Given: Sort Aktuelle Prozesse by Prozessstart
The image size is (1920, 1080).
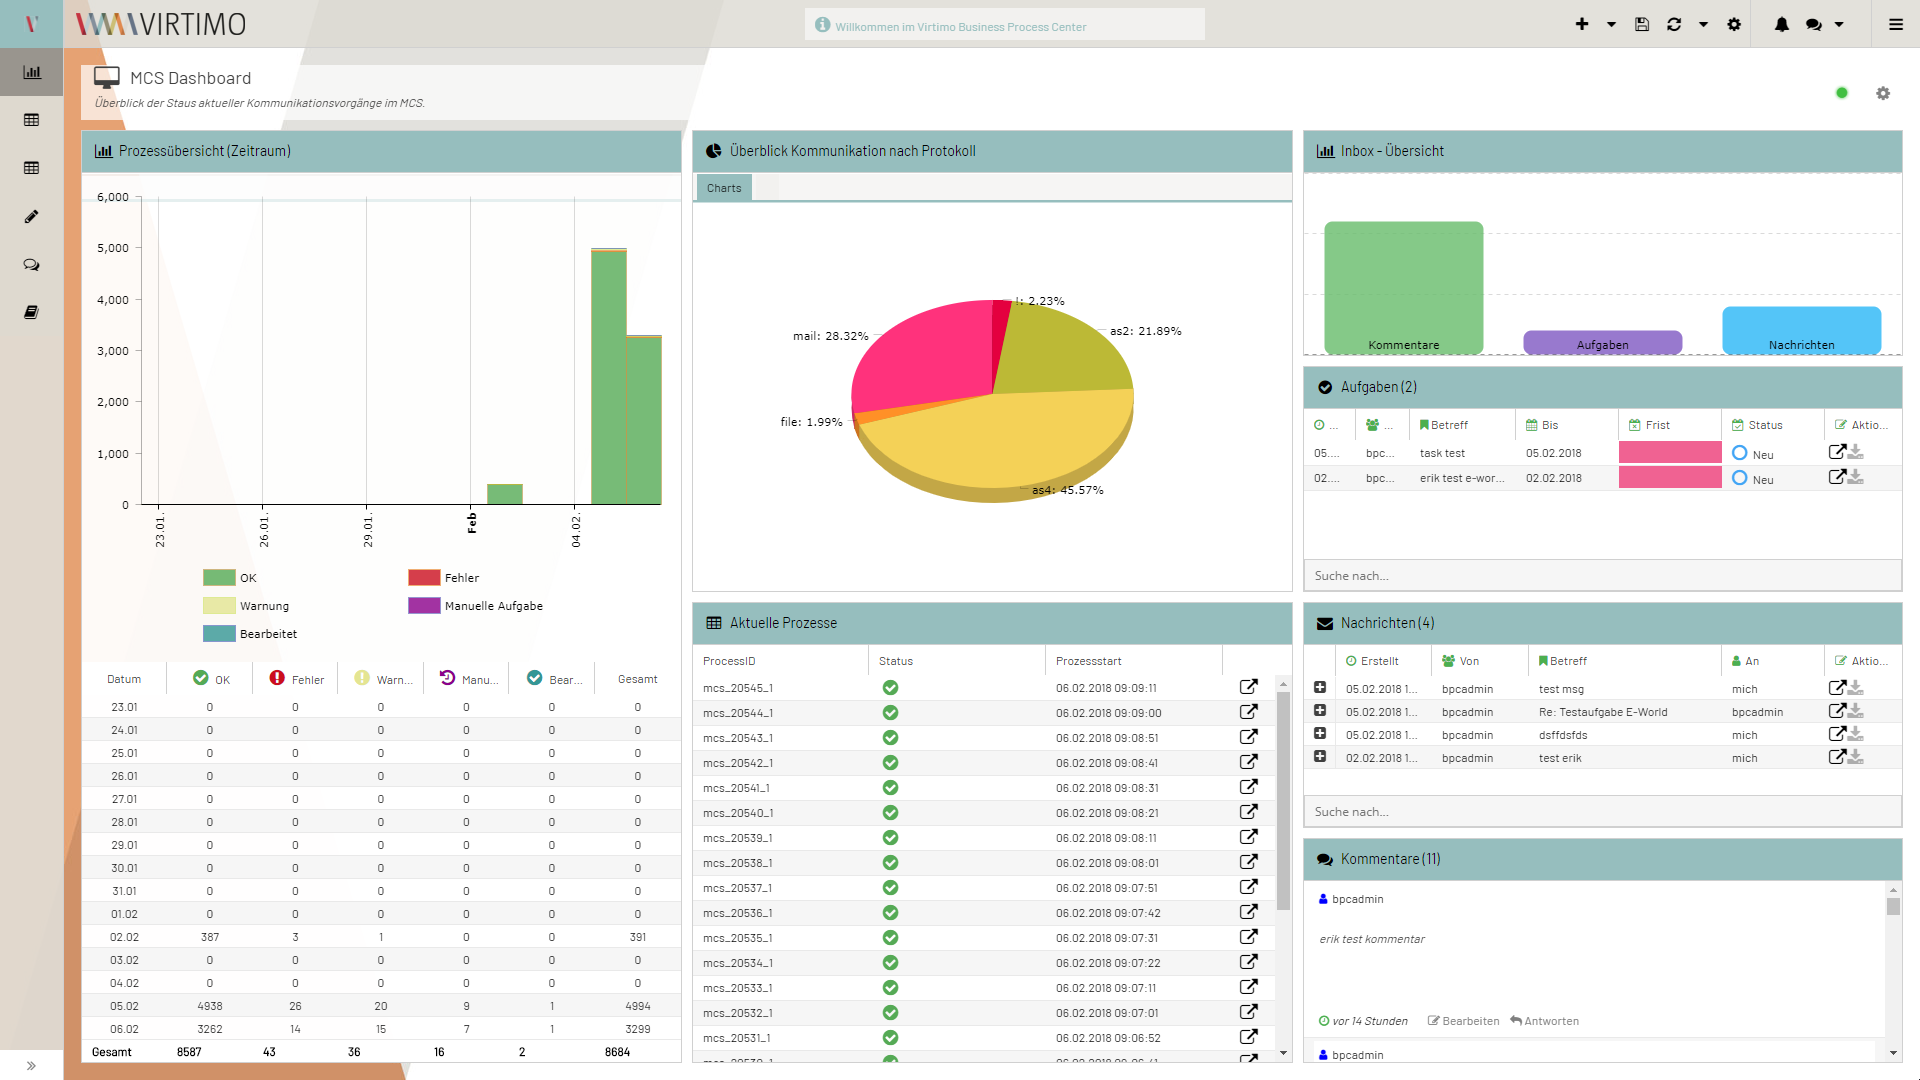Looking at the screenshot, I should (x=1133, y=661).
